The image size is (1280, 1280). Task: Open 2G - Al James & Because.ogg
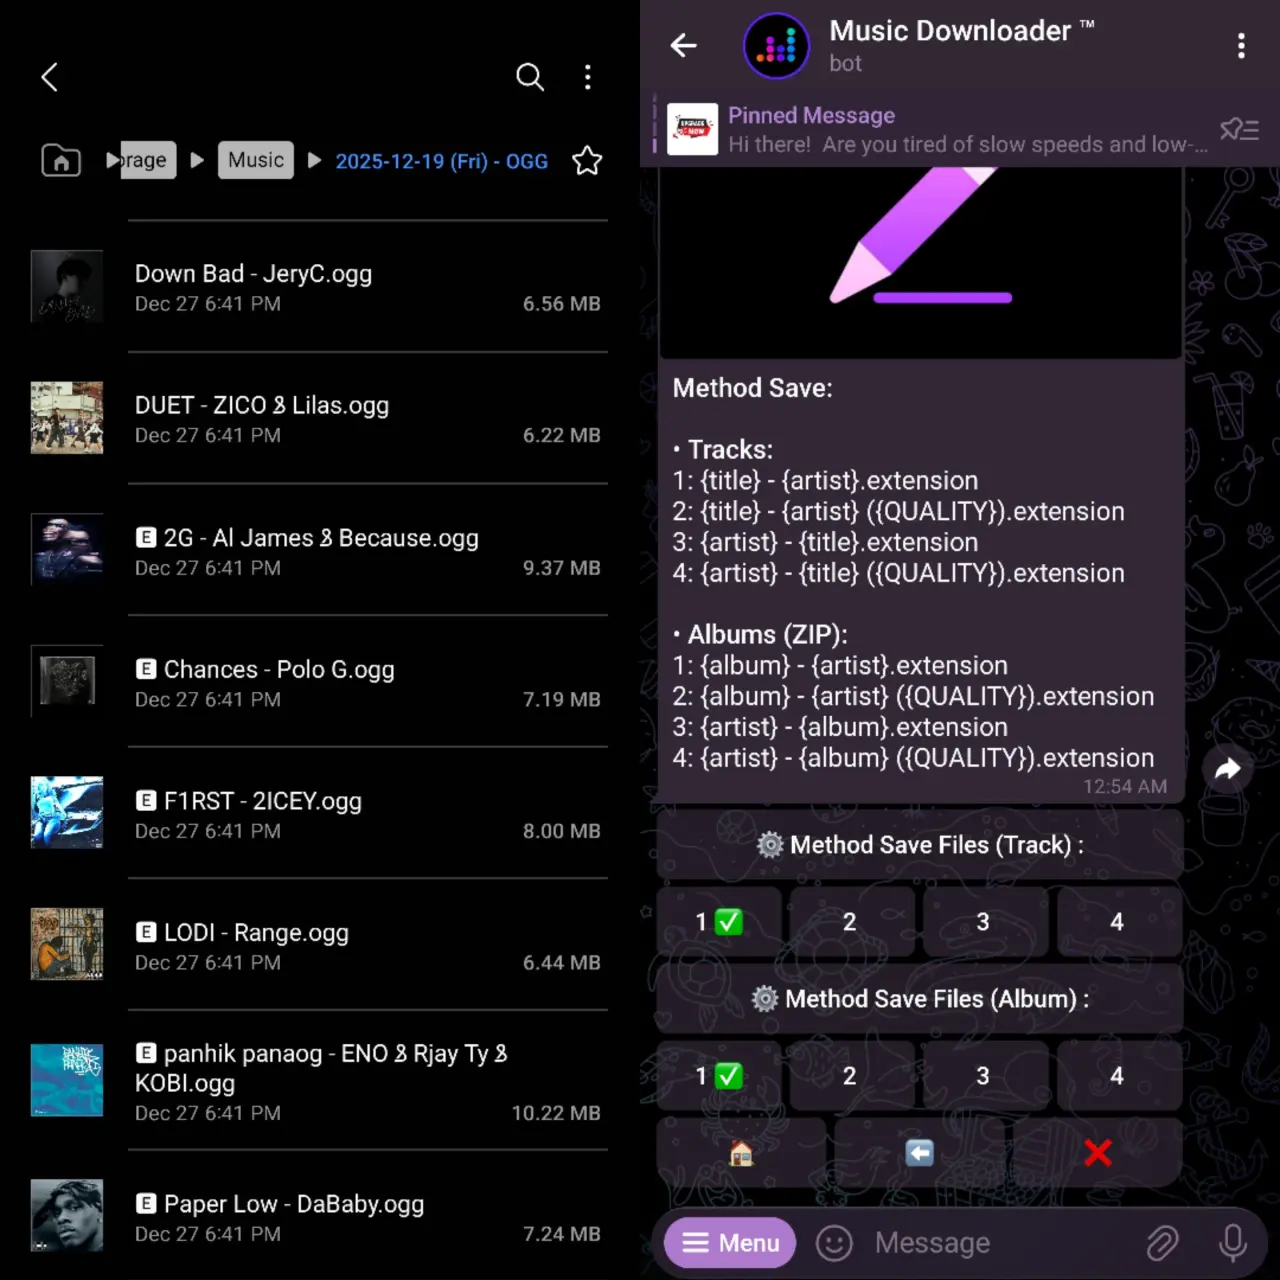pos(318,551)
